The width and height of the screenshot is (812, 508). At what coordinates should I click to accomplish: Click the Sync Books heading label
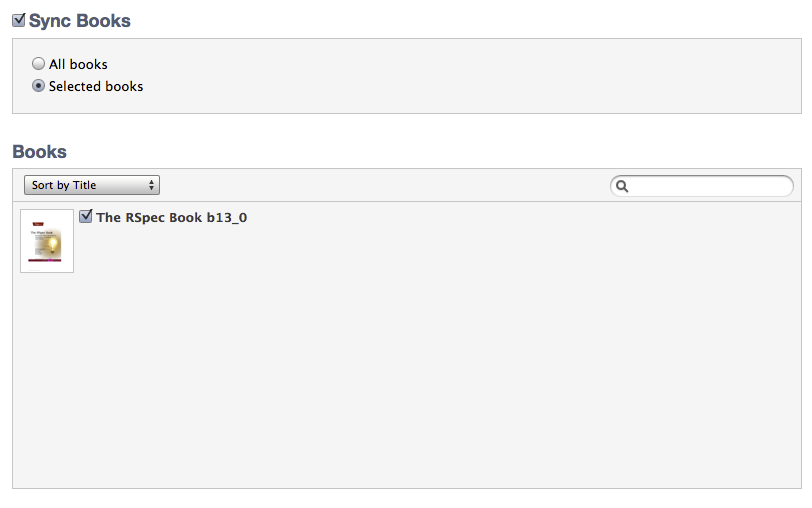click(80, 21)
